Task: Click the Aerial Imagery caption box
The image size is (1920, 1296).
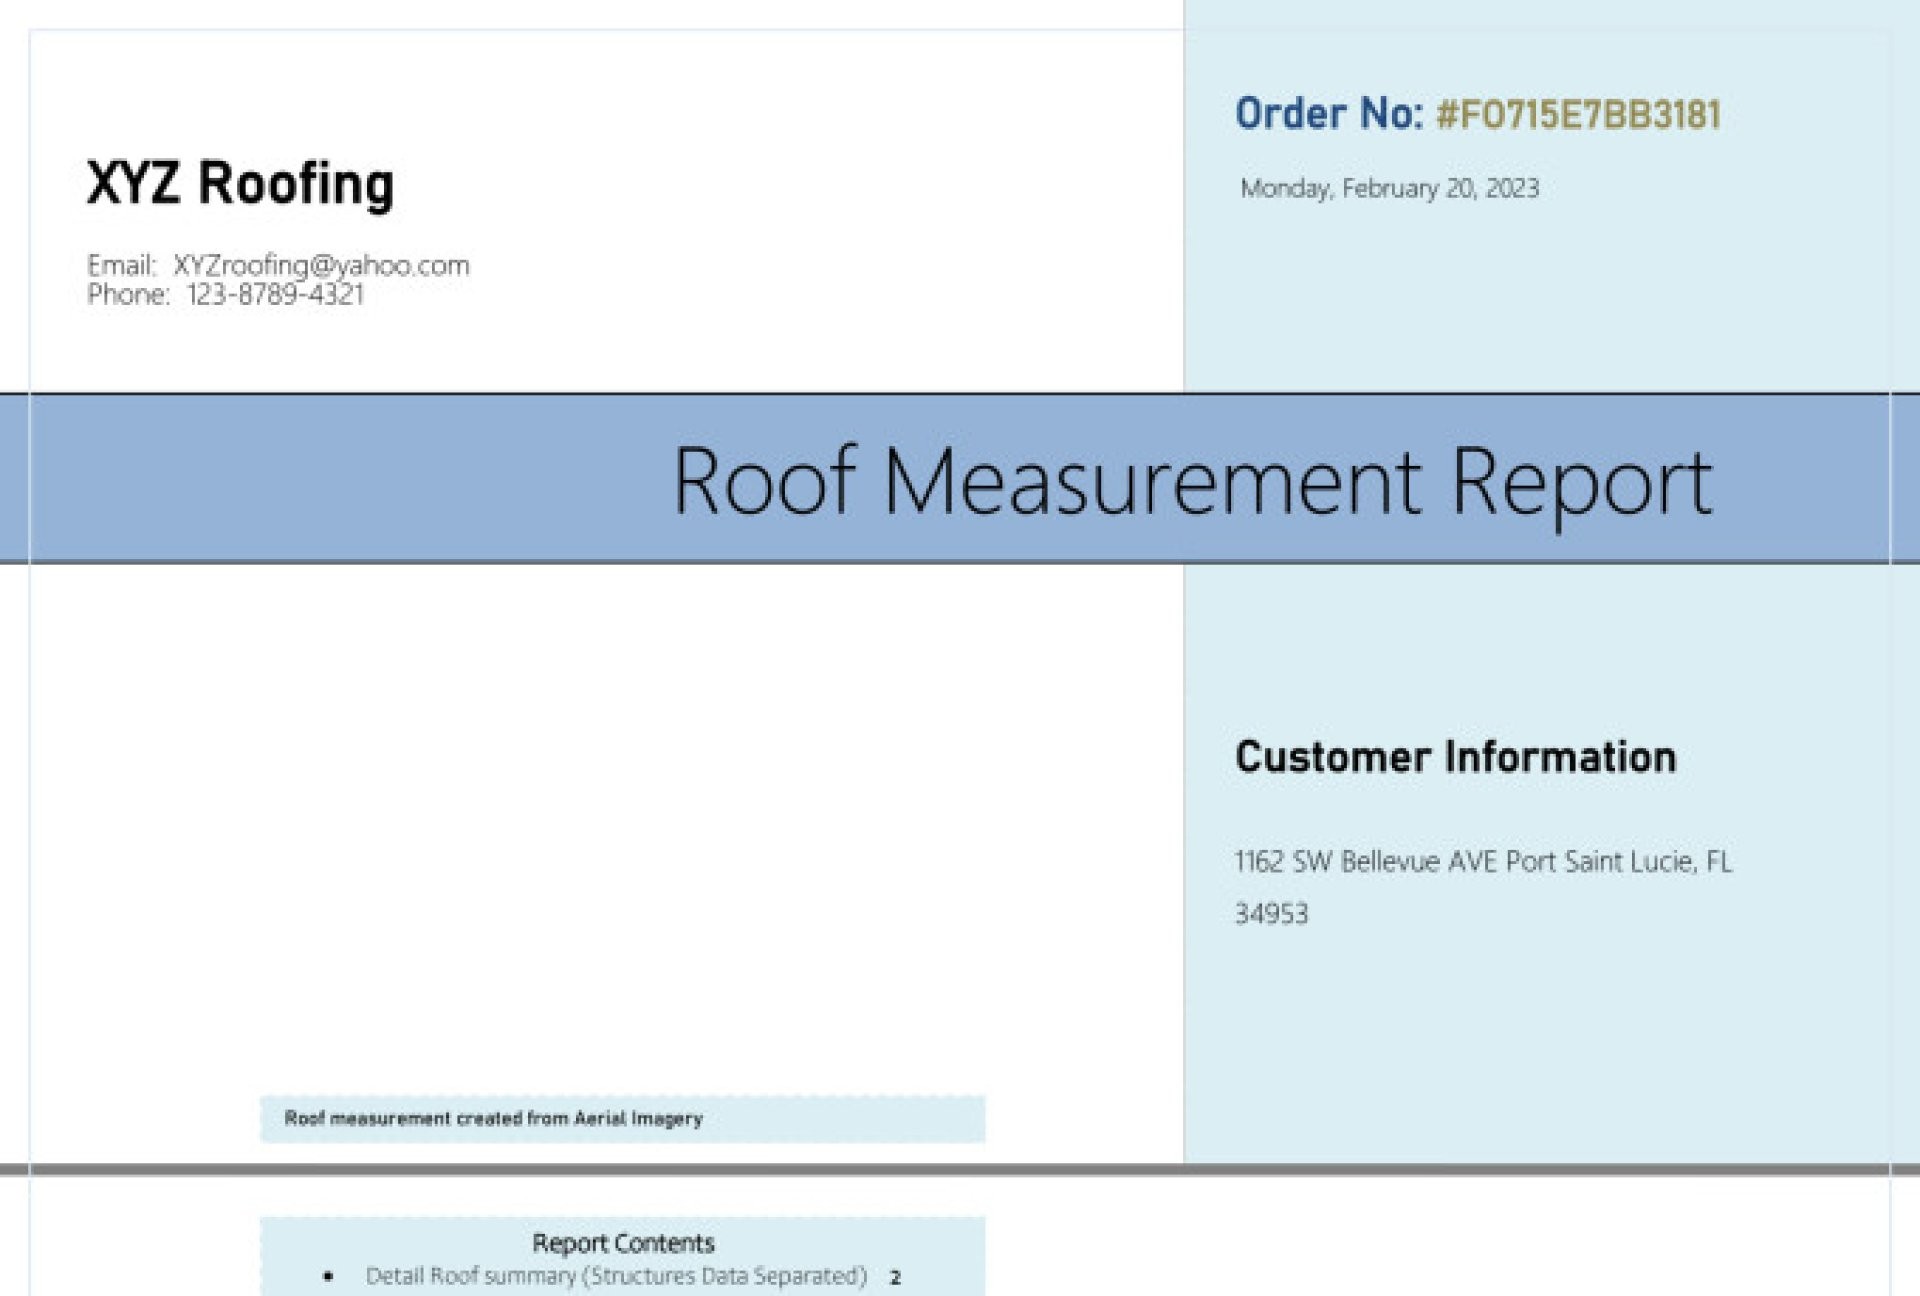Action: 622,1118
